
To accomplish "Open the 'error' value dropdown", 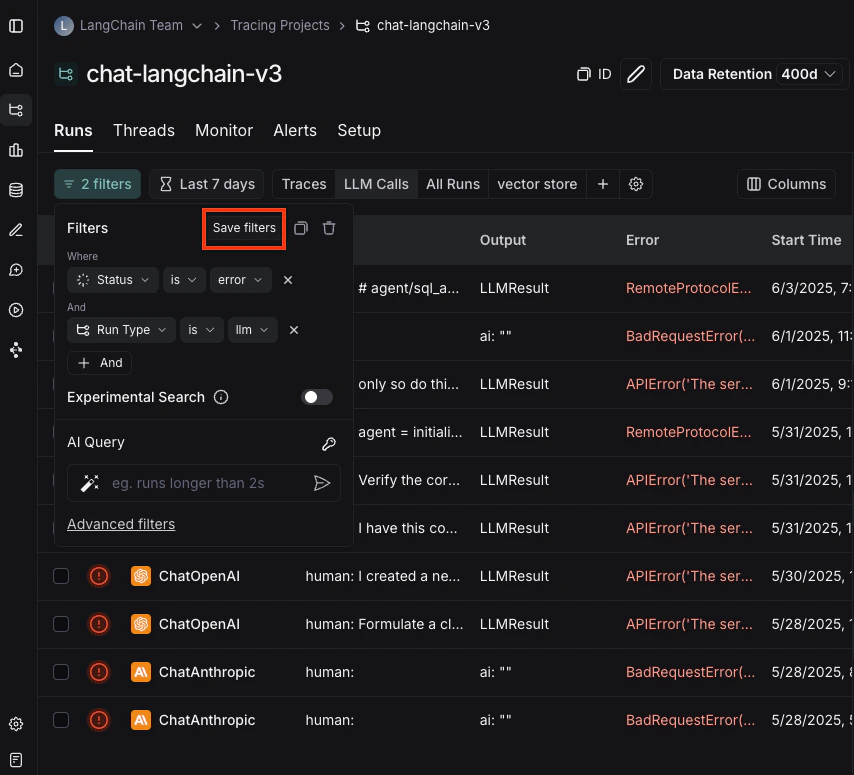I will (x=241, y=280).
